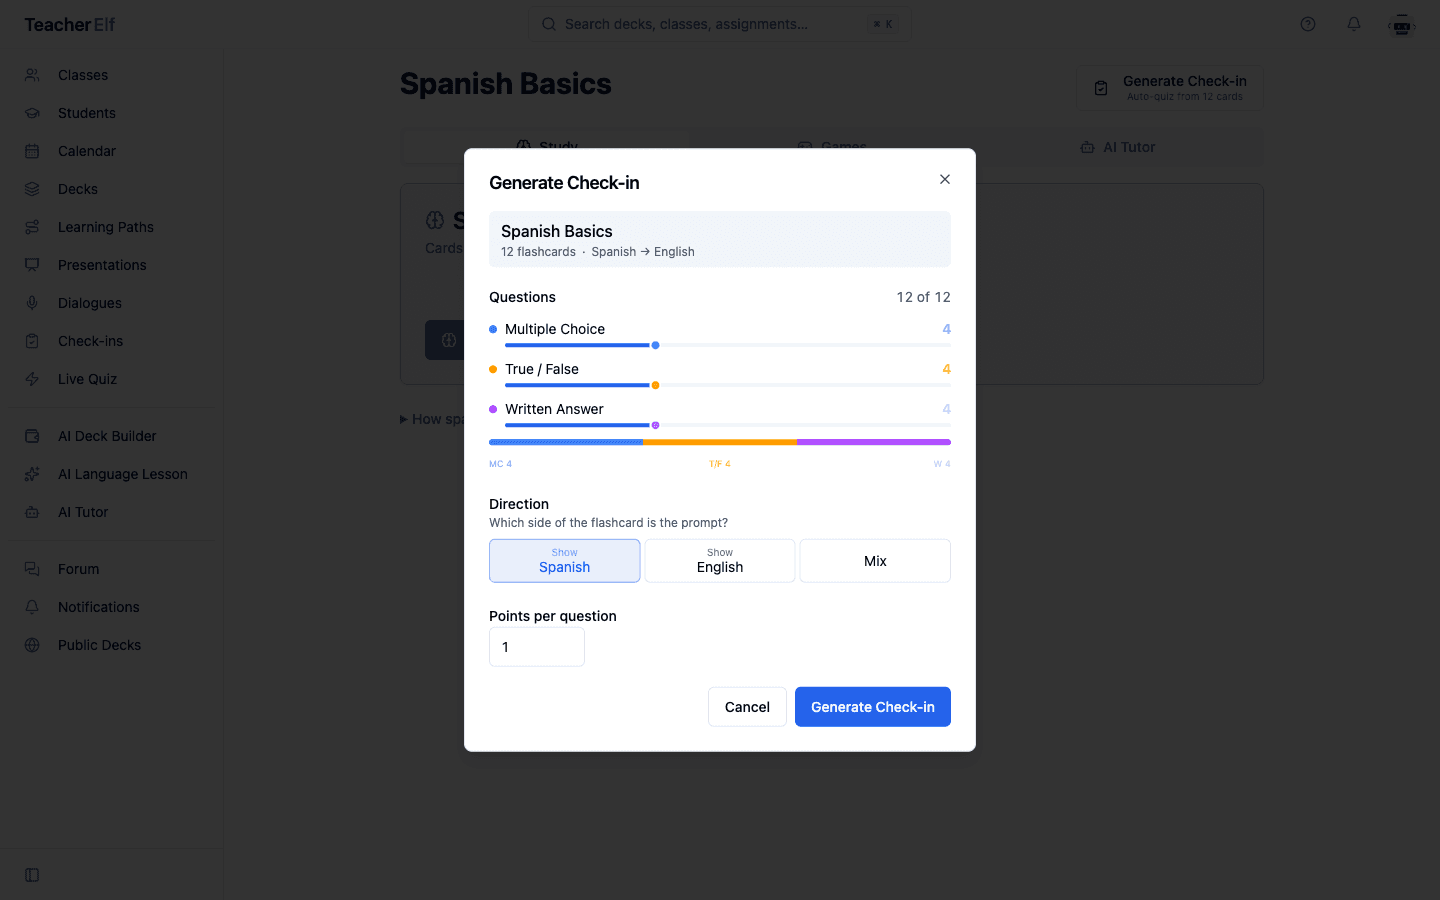Click the AI Language Lesson sparkle icon
Image resolution: width=1440 pixels, height=900 pixels.
coord(32,474)
